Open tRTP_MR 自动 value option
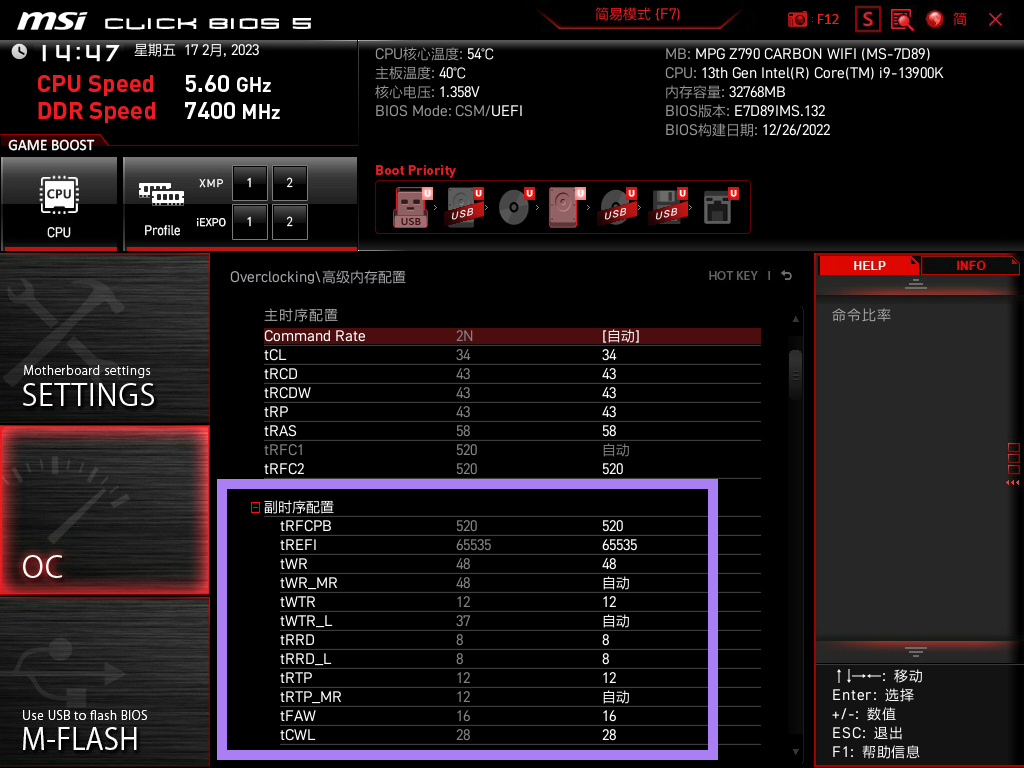 615,697
